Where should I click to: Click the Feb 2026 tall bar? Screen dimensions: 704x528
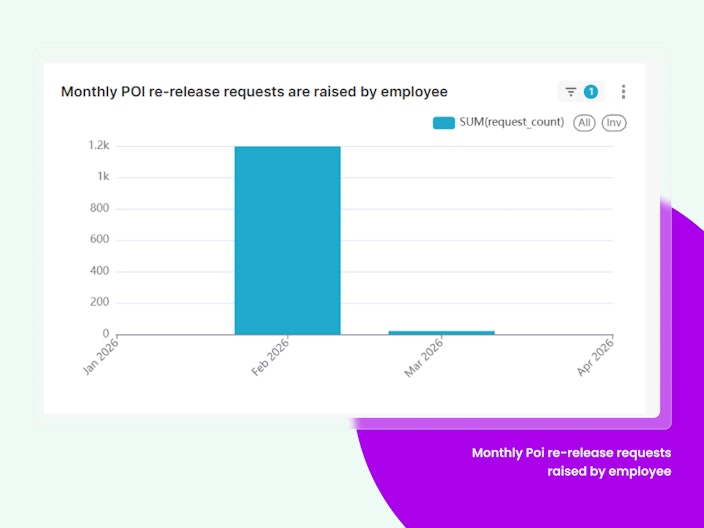[x=287, y=240]
